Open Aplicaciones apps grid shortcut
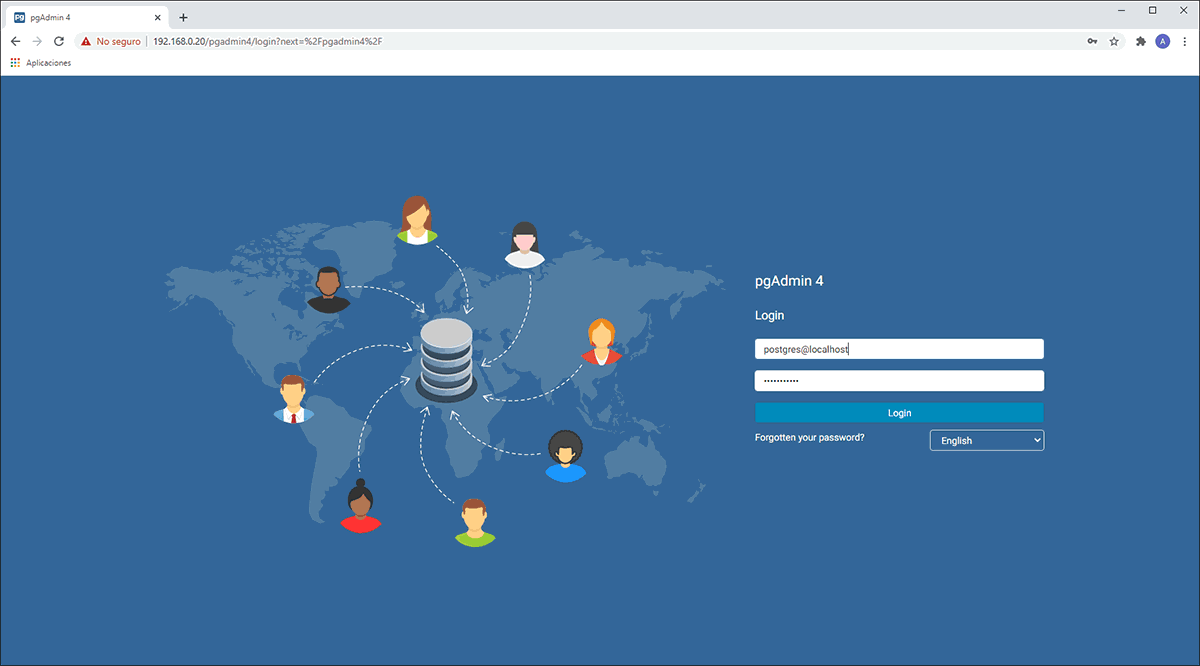The height and width of the screenshot is (666, 1200). click(x=41, y=63)
